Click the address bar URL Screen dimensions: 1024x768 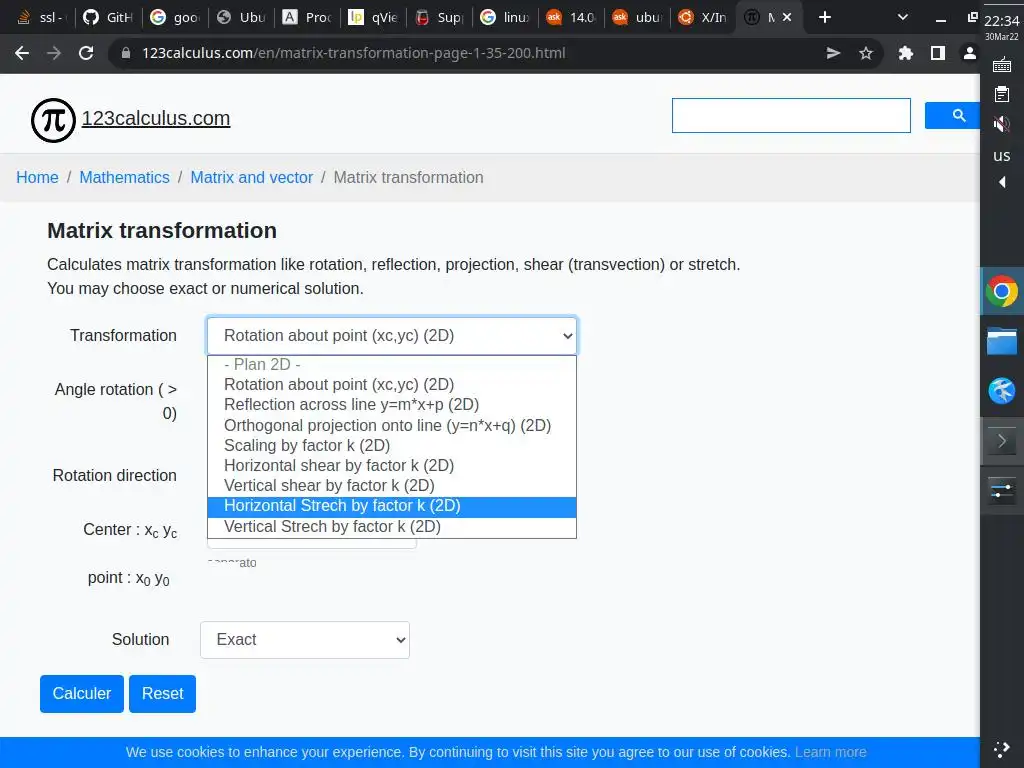(x=354, y=53)
